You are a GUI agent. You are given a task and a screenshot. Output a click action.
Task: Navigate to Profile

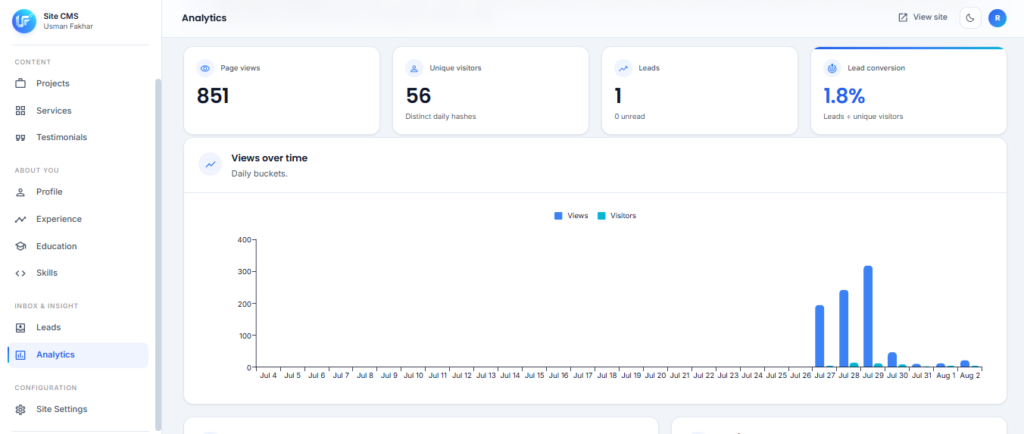tap(78, 192)
